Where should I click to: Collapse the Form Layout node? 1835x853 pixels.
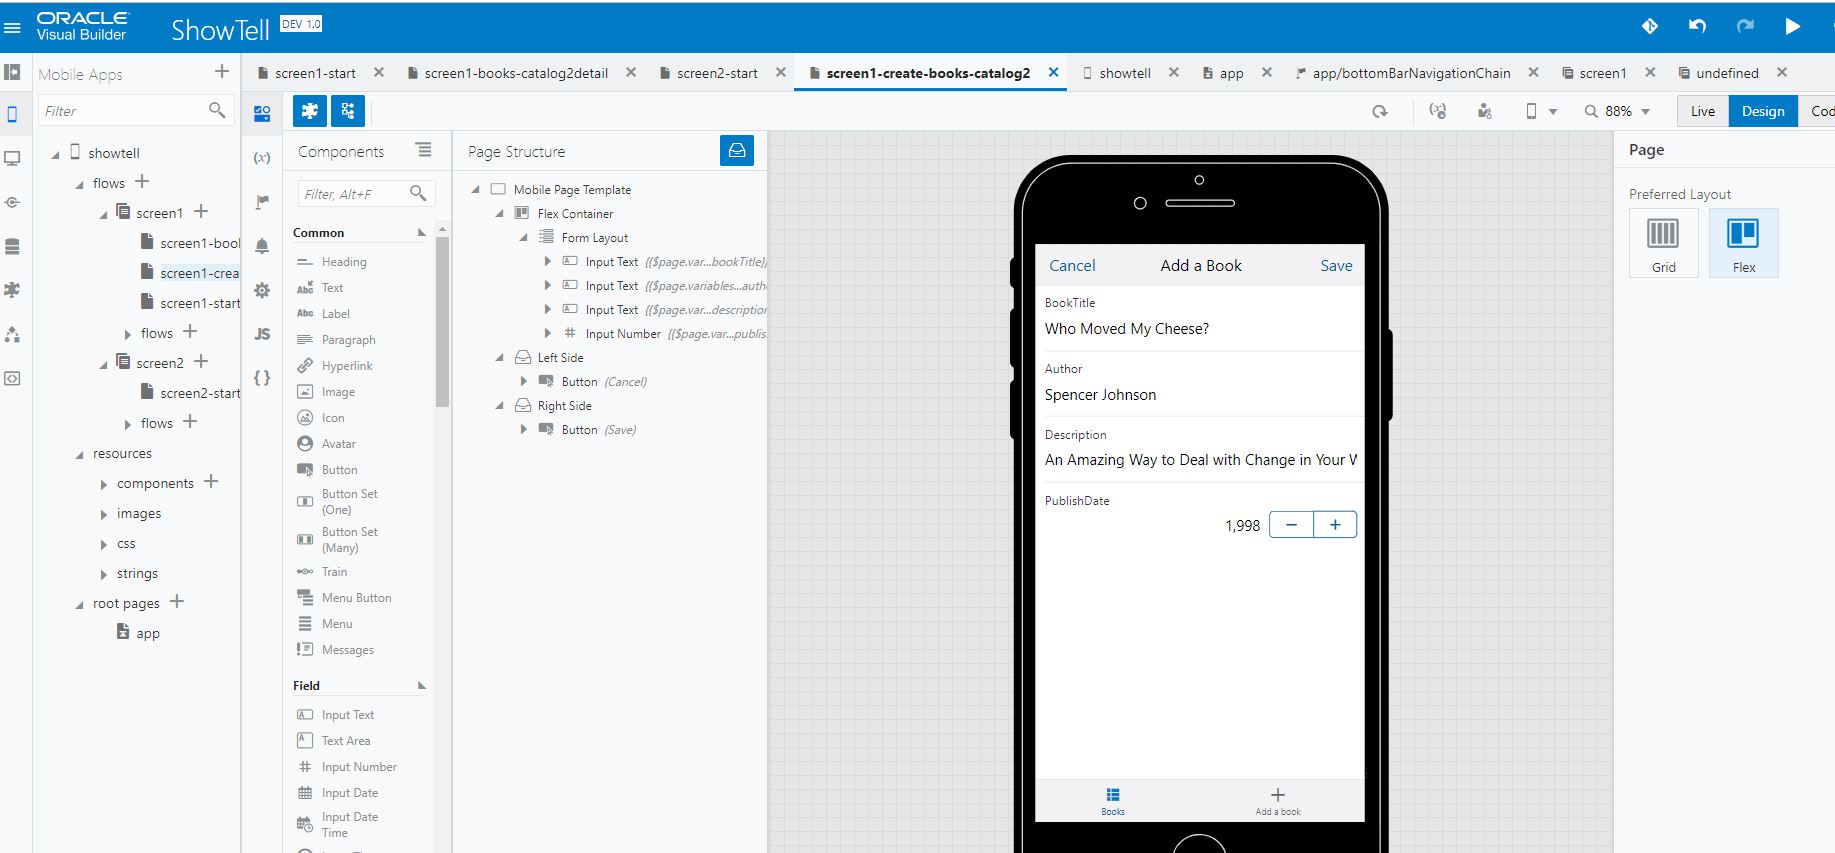pyautogui.click(x=523, y=238)
